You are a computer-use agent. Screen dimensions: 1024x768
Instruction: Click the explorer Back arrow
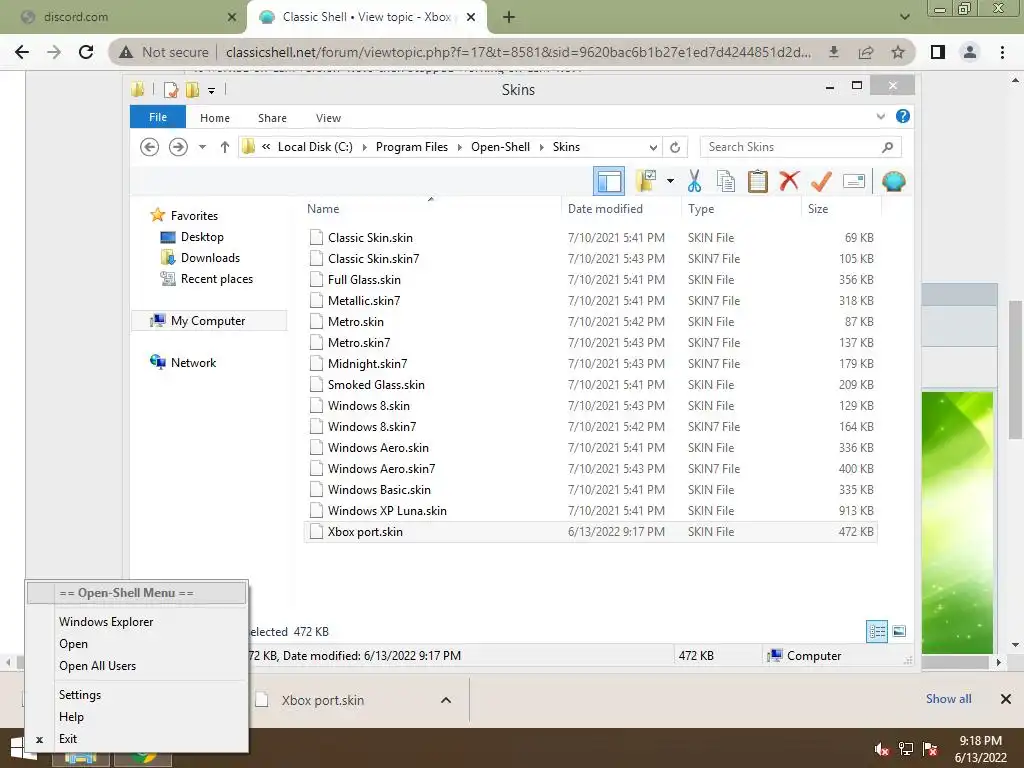[x=150, y=147]
